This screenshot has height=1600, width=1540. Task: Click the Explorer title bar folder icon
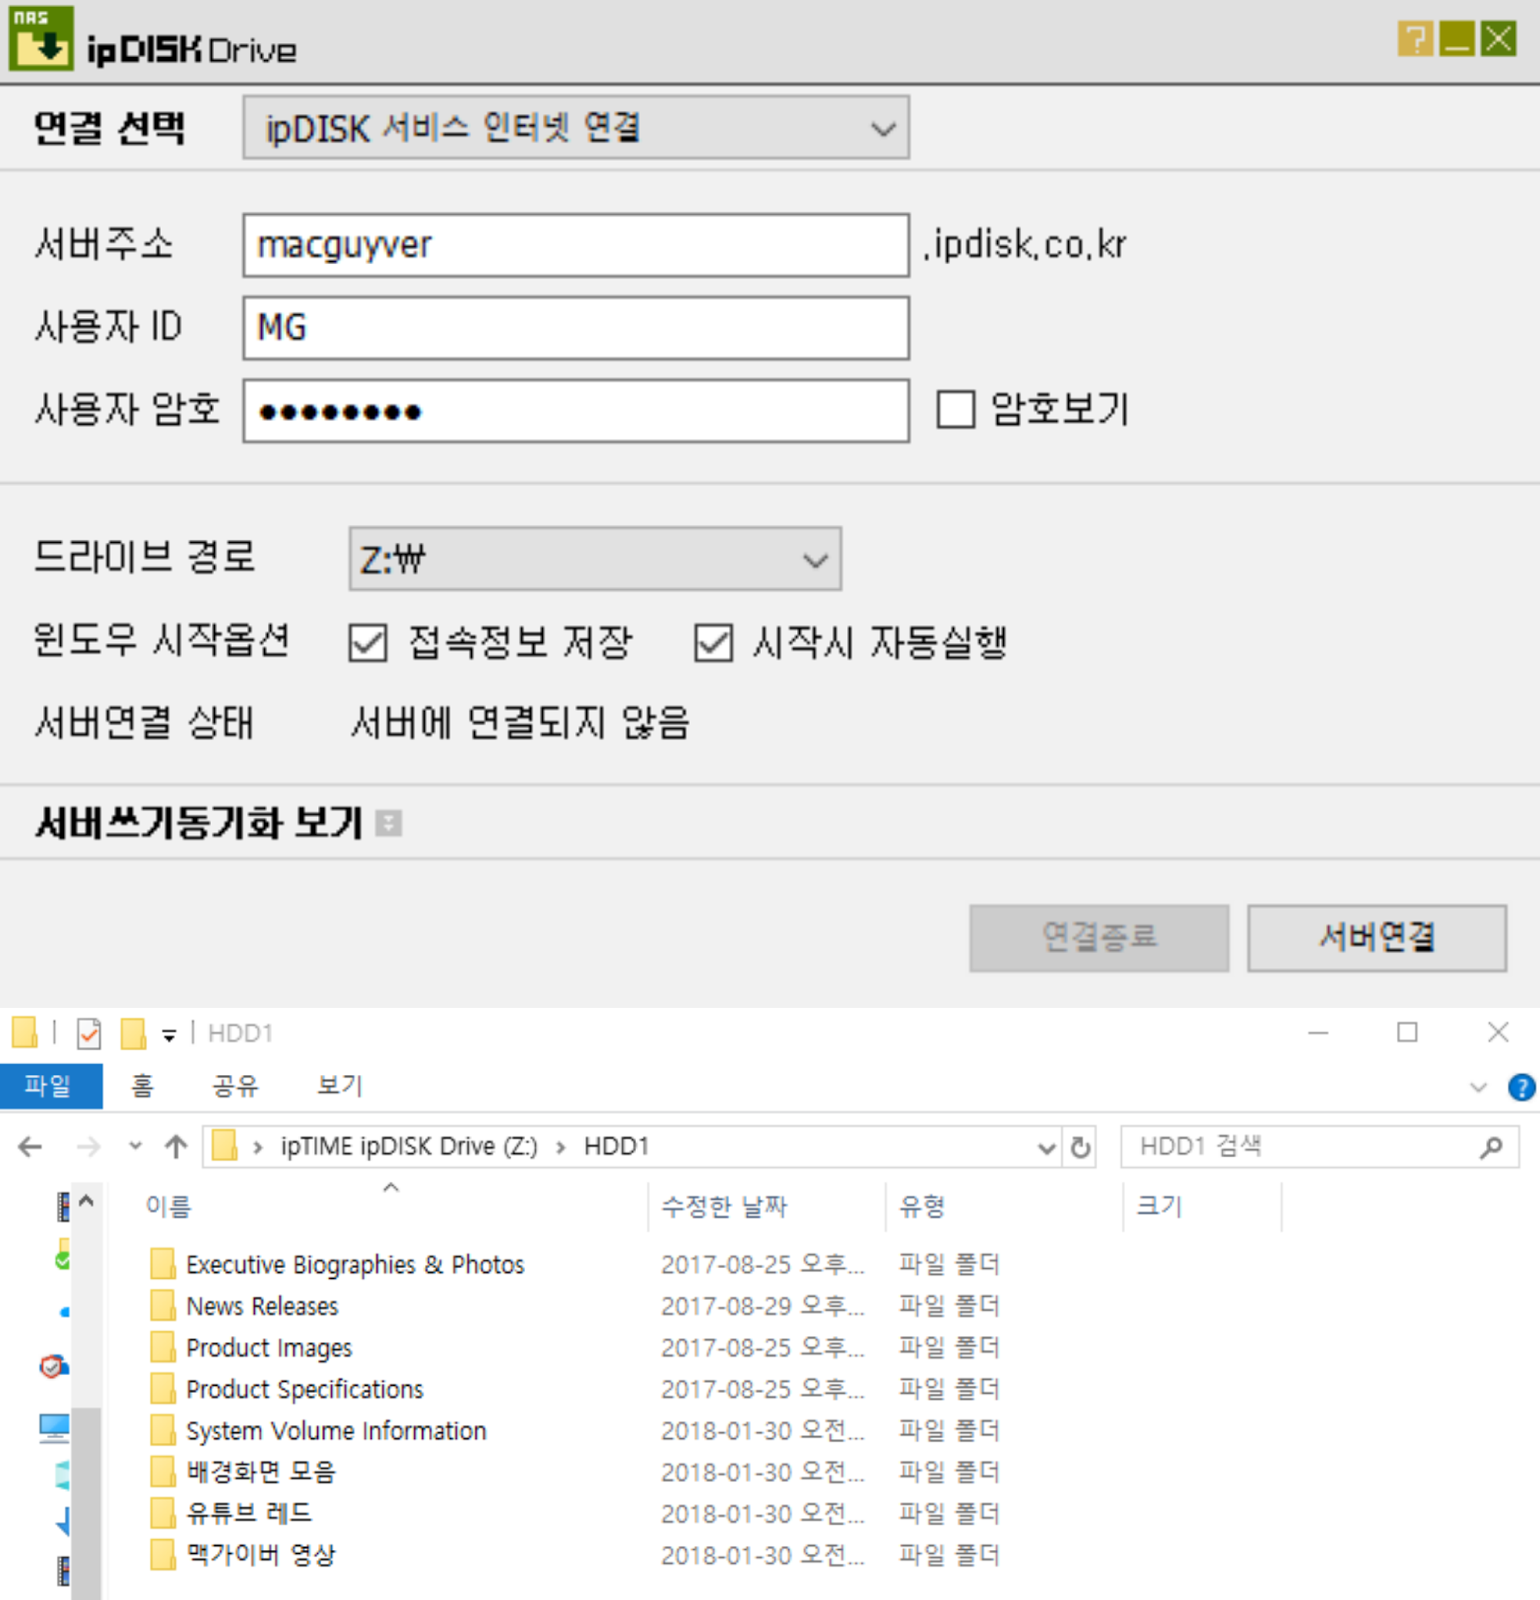tap(24, 1032)
